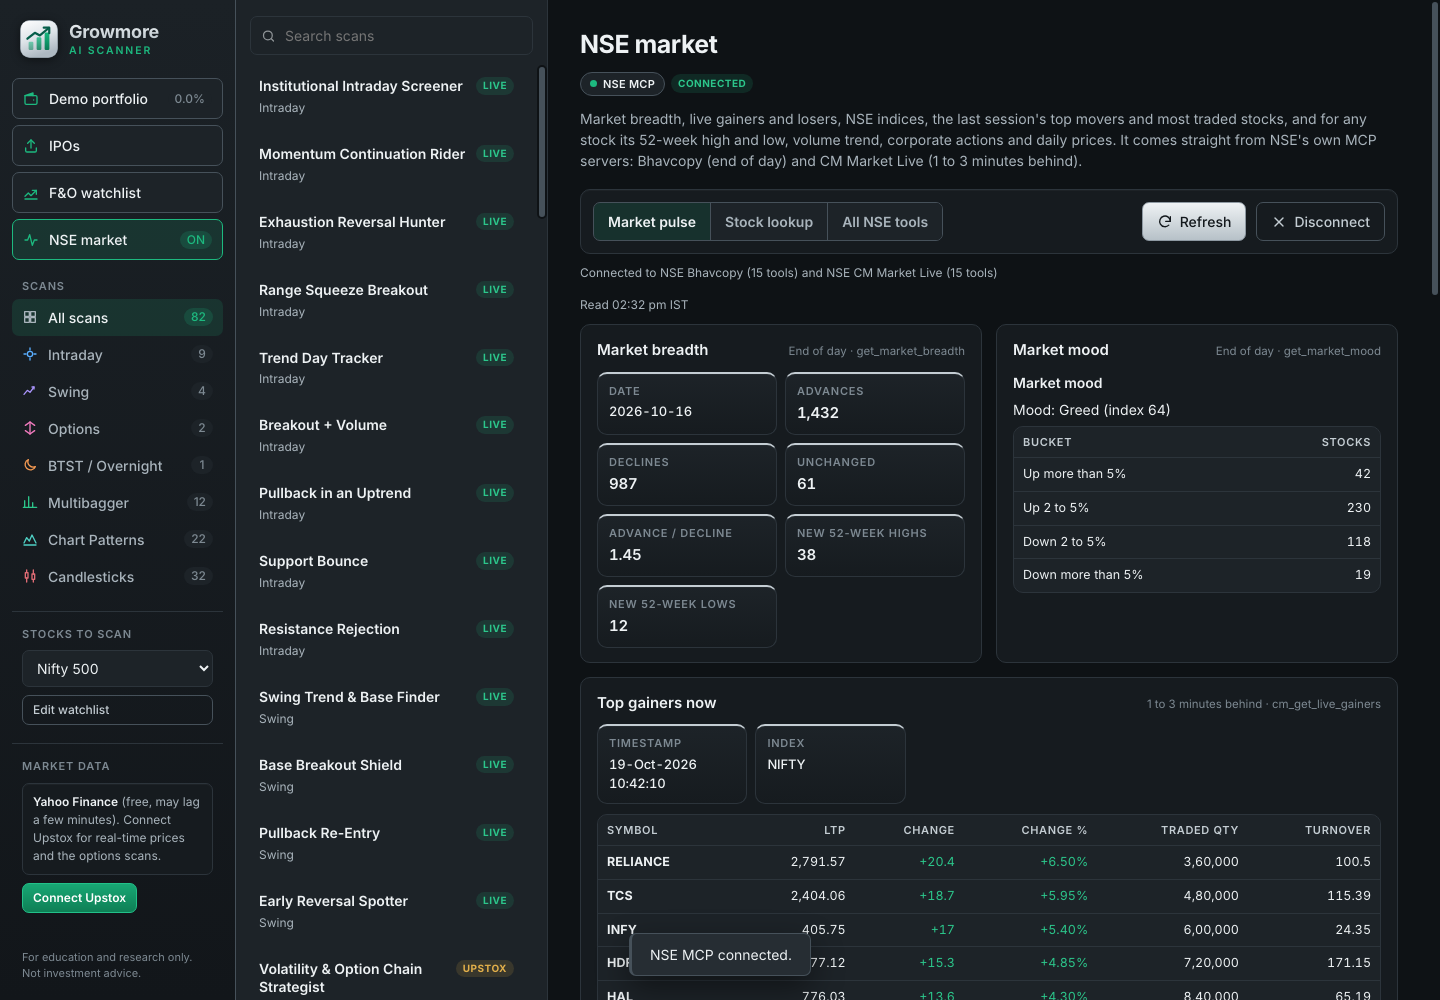This screenshot has width=1440, height=1000.
Task: Click the IPOs upload icon
Action: click(31, 146)
